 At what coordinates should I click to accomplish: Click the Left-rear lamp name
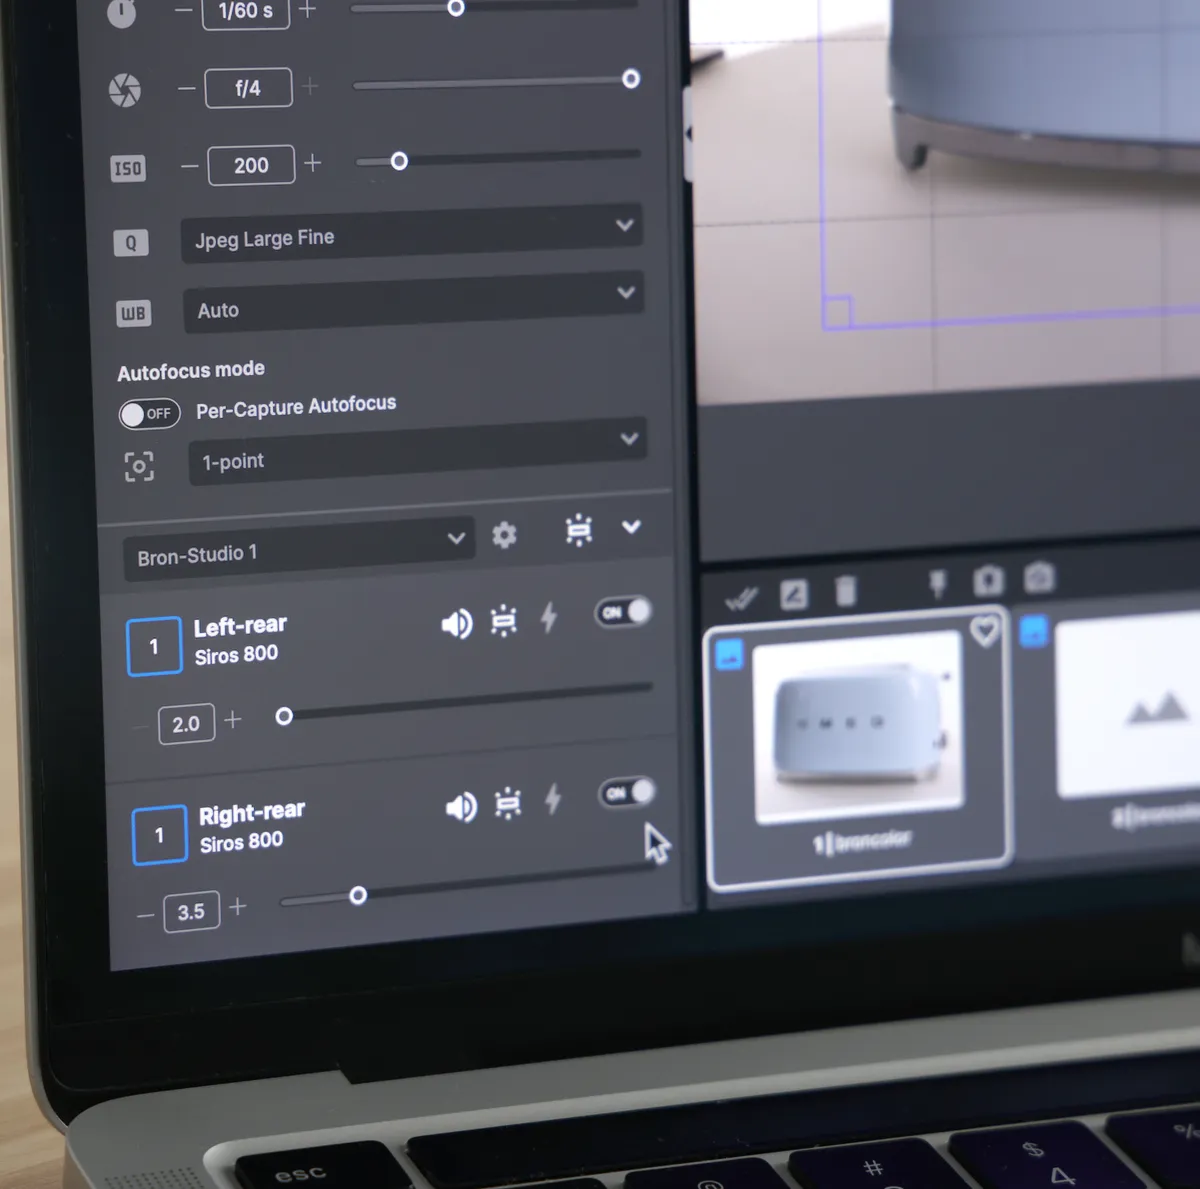click(240, 627)
